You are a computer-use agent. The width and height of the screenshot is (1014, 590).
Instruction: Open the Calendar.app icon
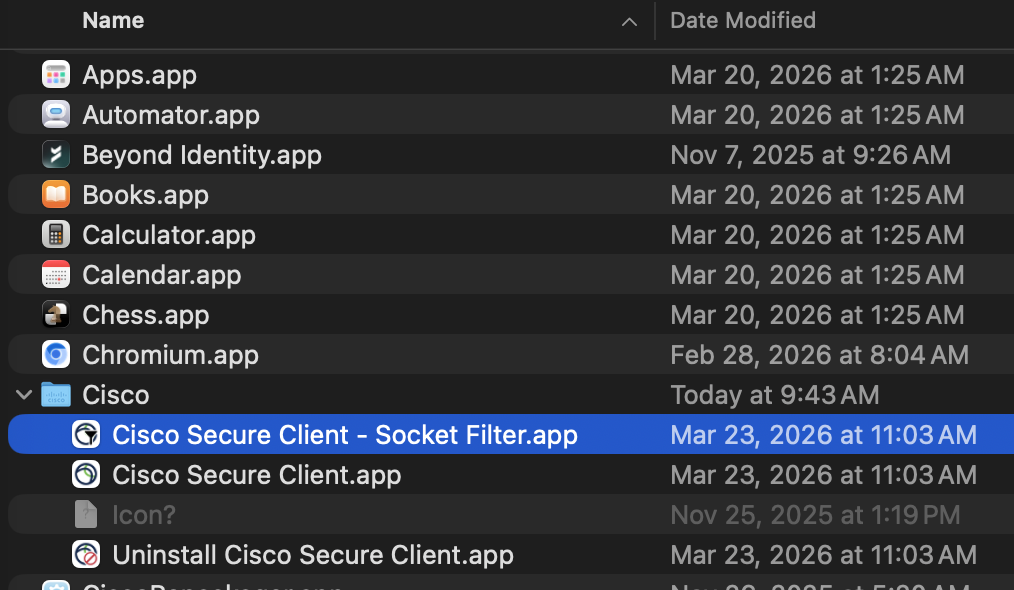(x=56, y=274)
